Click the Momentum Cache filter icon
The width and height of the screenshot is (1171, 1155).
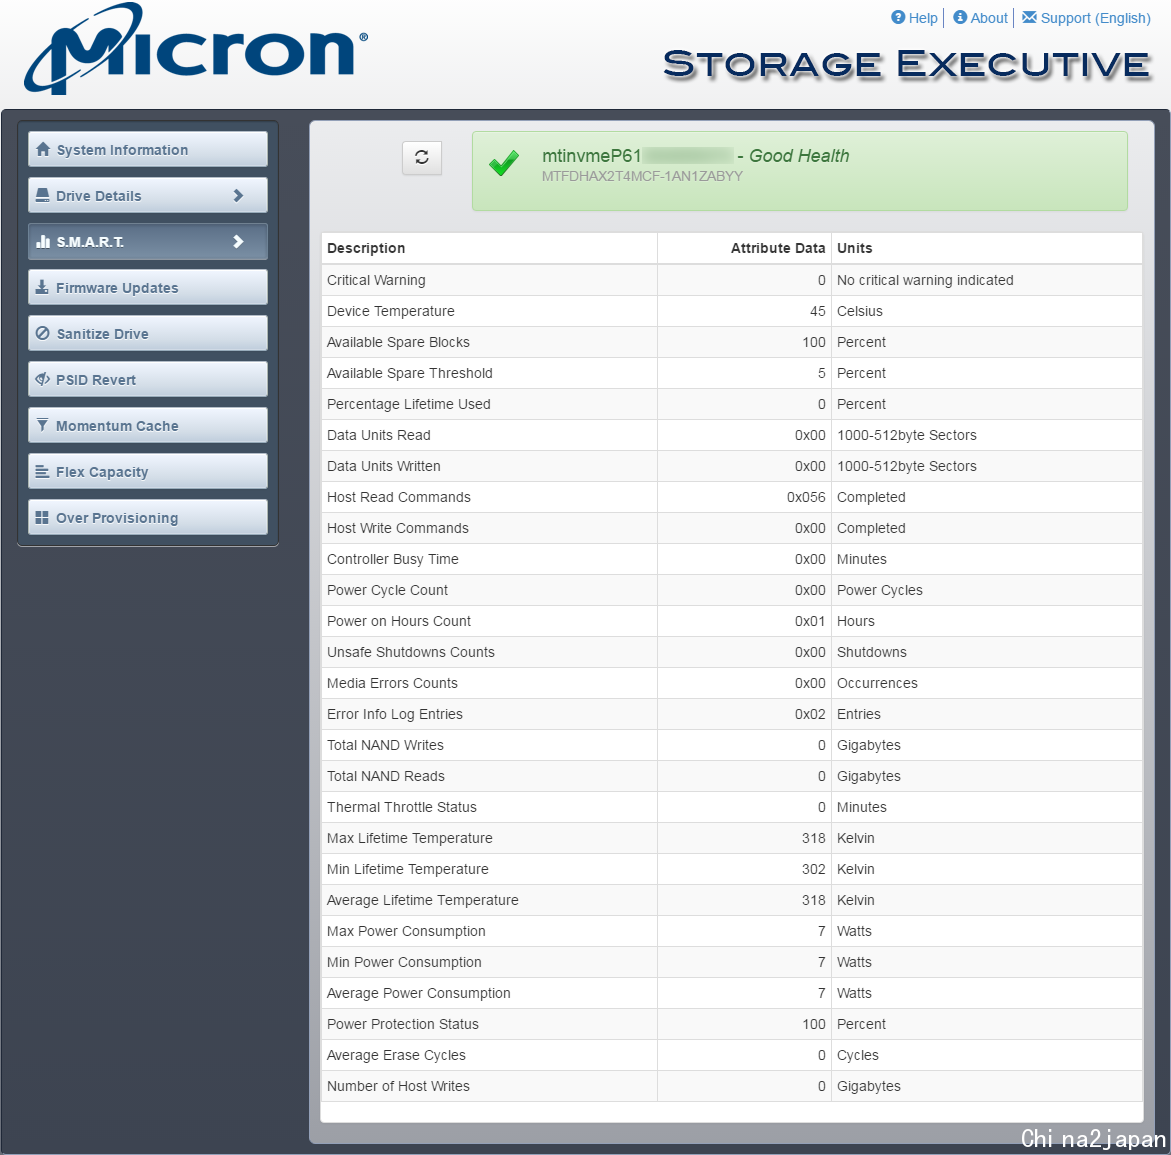click(43, 426)
